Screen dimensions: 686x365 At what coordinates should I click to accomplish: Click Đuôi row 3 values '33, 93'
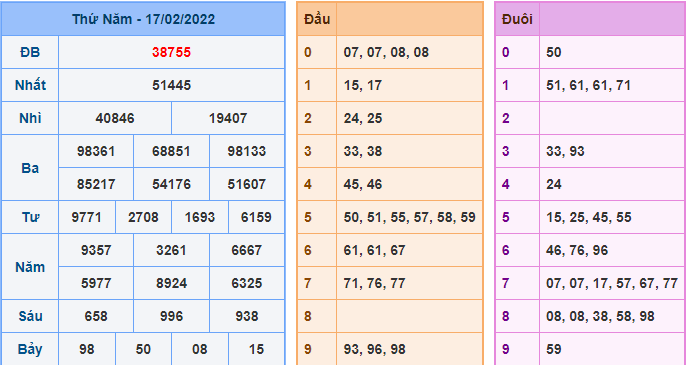coord(565,151)
